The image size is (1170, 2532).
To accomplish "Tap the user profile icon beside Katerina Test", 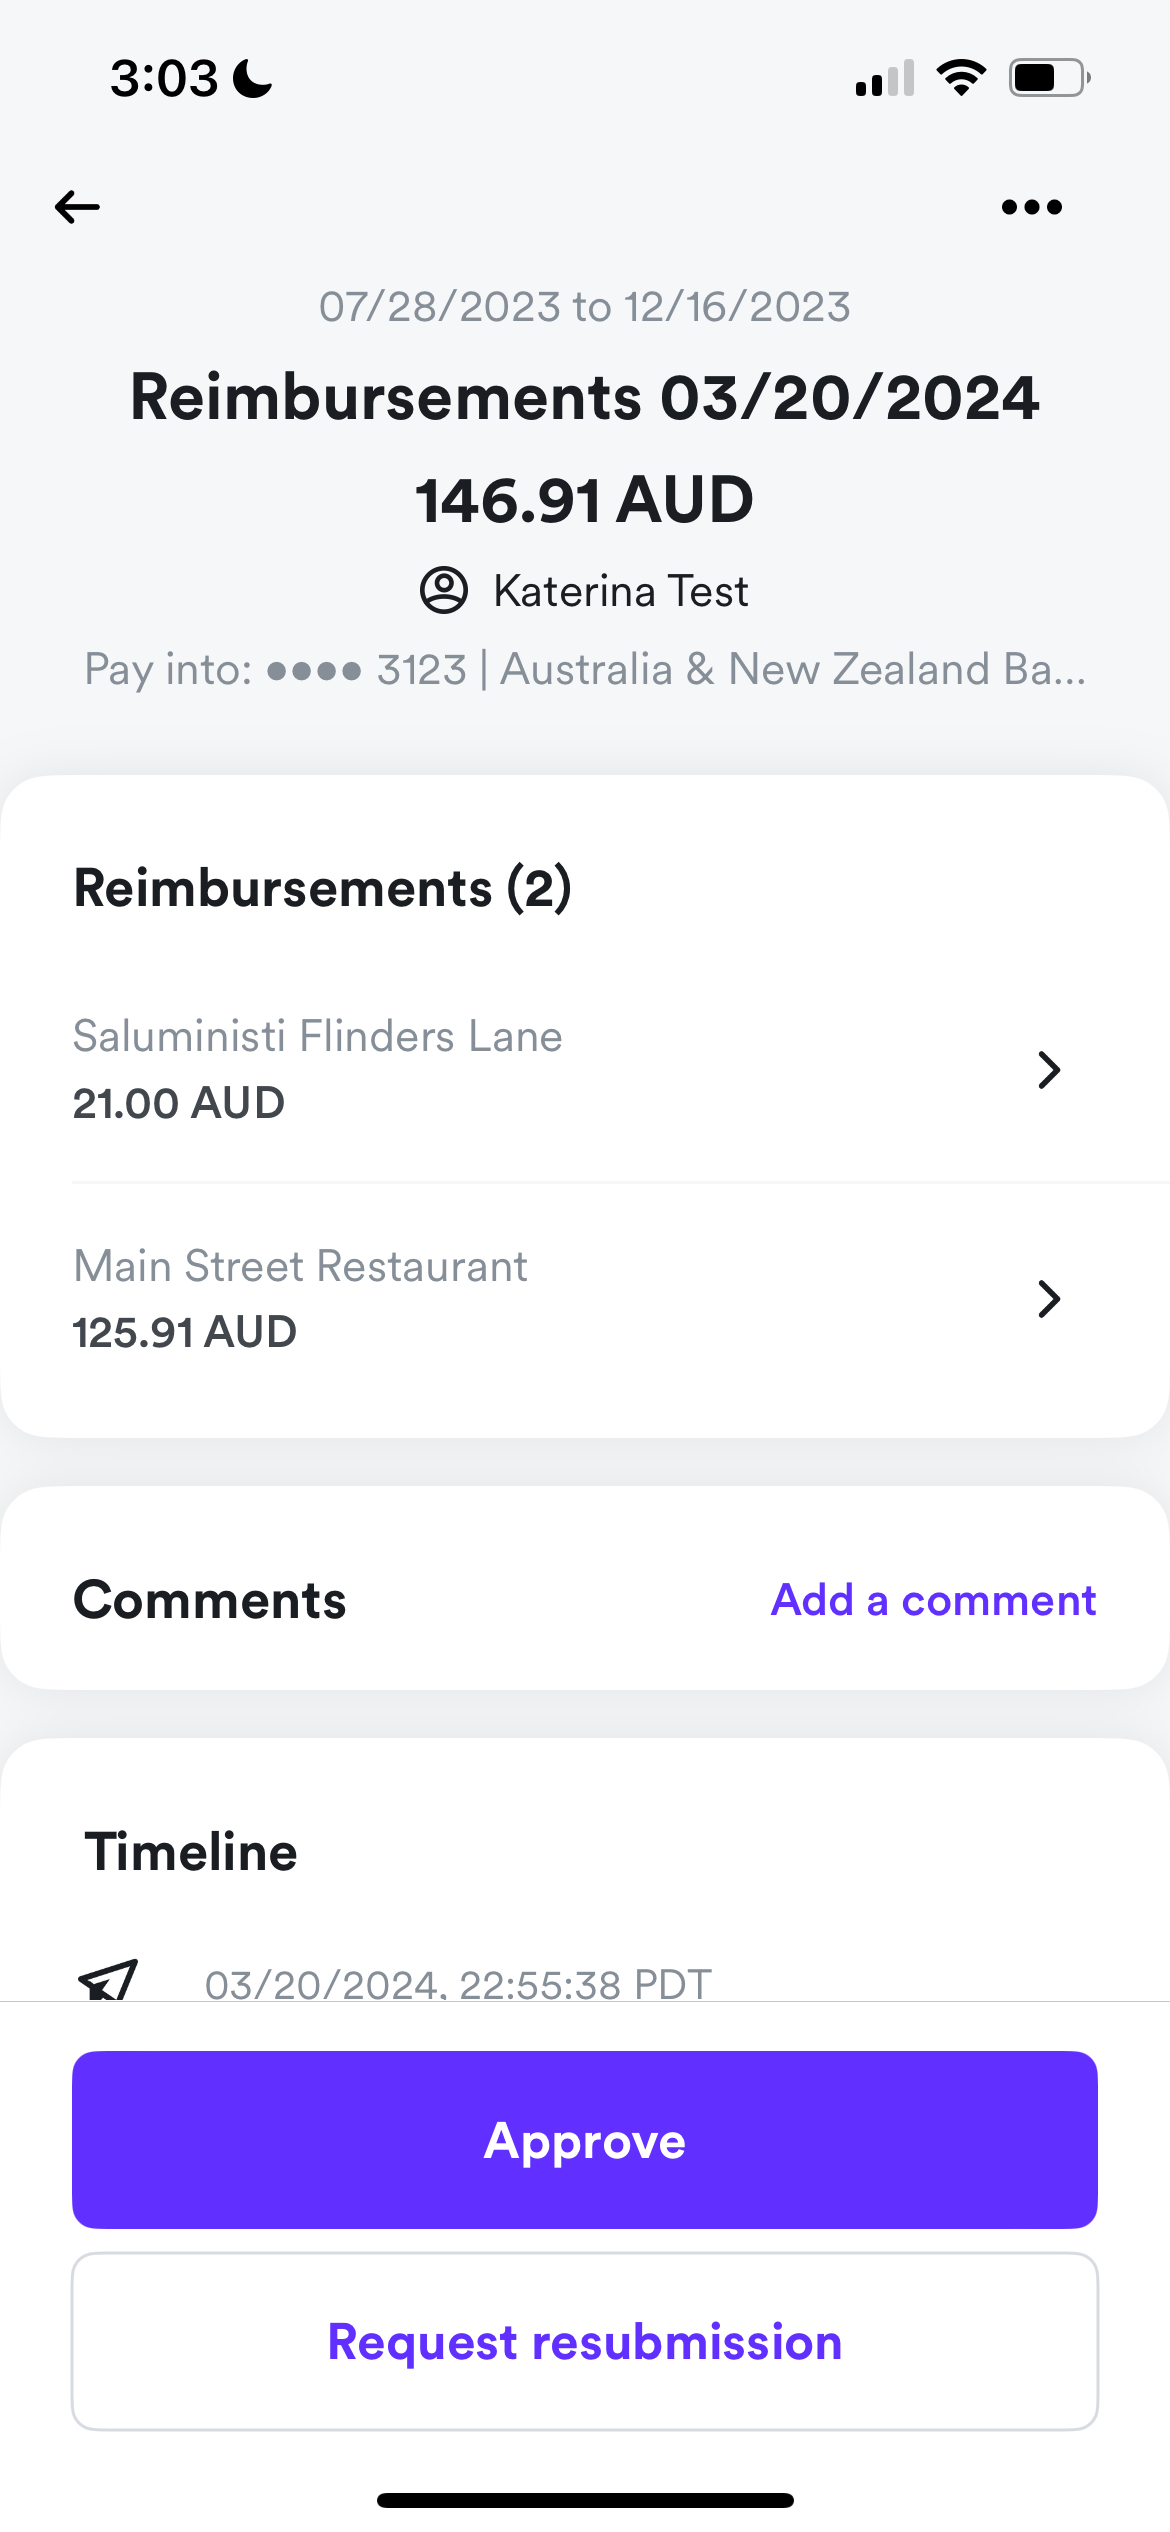I will tap(444, 590).
